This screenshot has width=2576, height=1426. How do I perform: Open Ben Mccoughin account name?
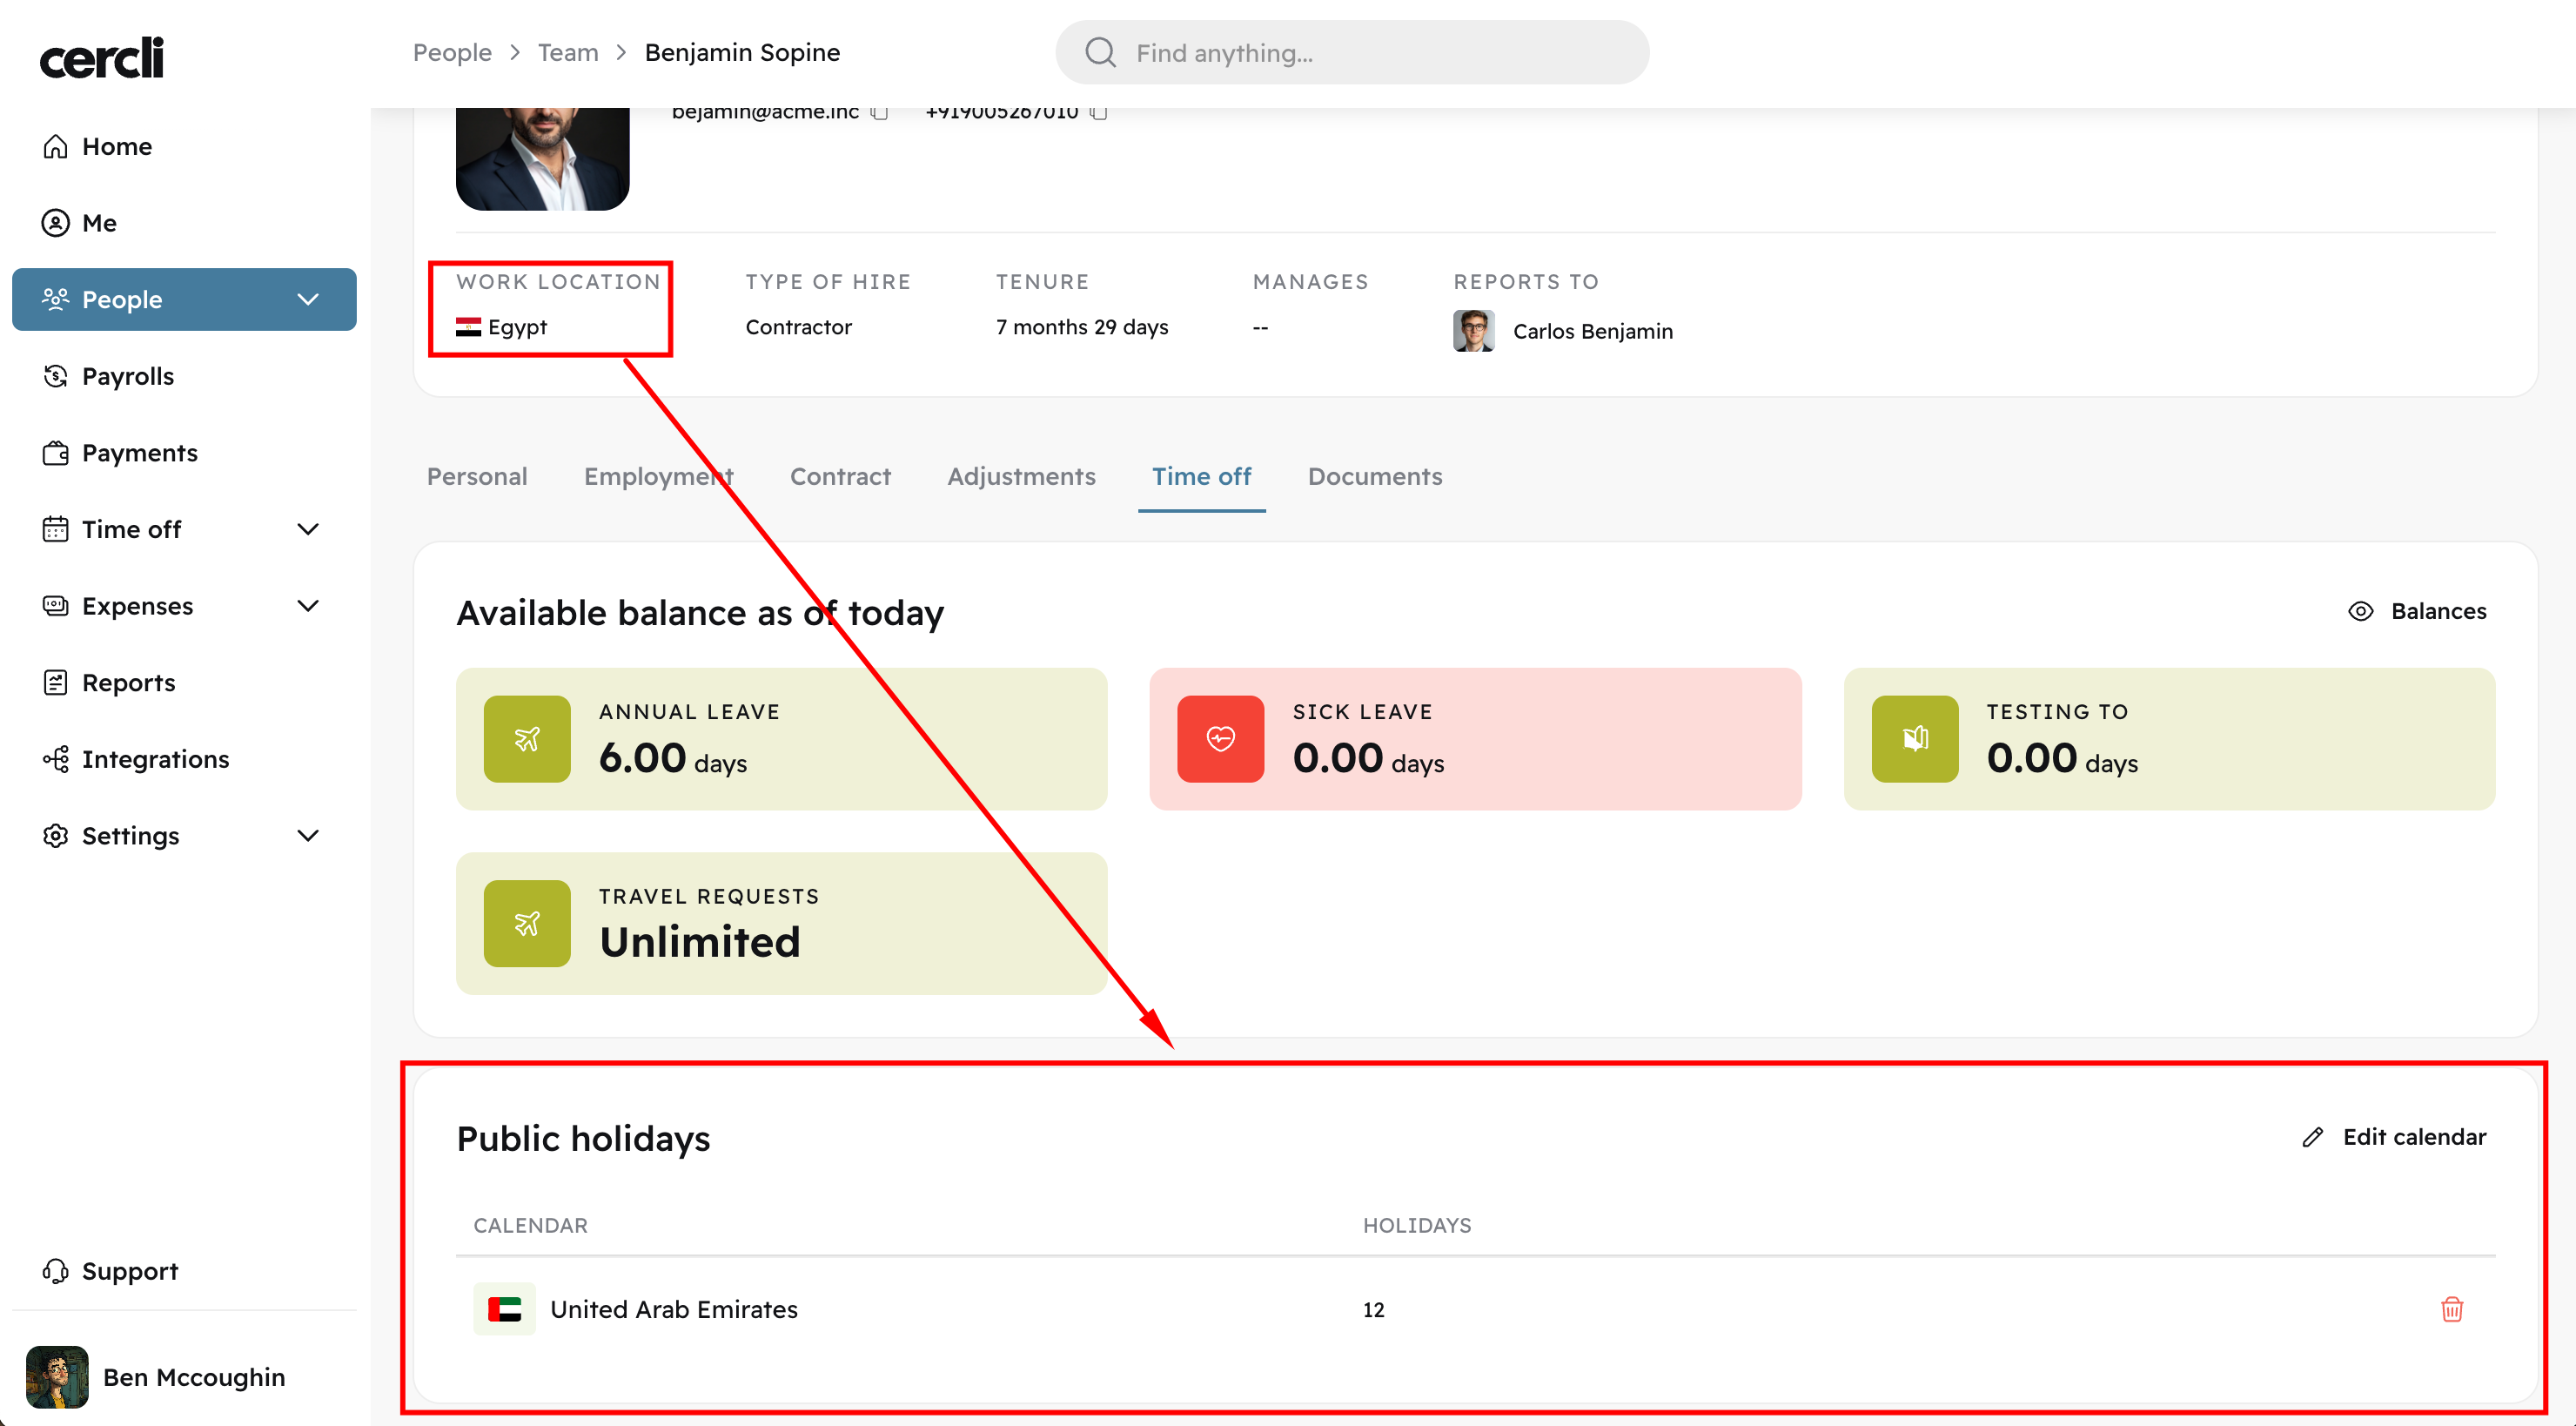(x=194, y=1377)
